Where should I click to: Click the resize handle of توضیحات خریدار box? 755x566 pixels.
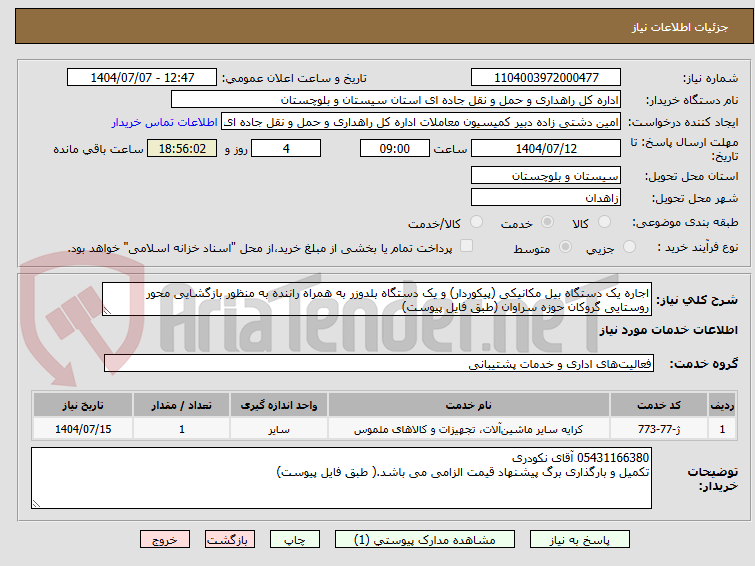(x=36, y=503)
